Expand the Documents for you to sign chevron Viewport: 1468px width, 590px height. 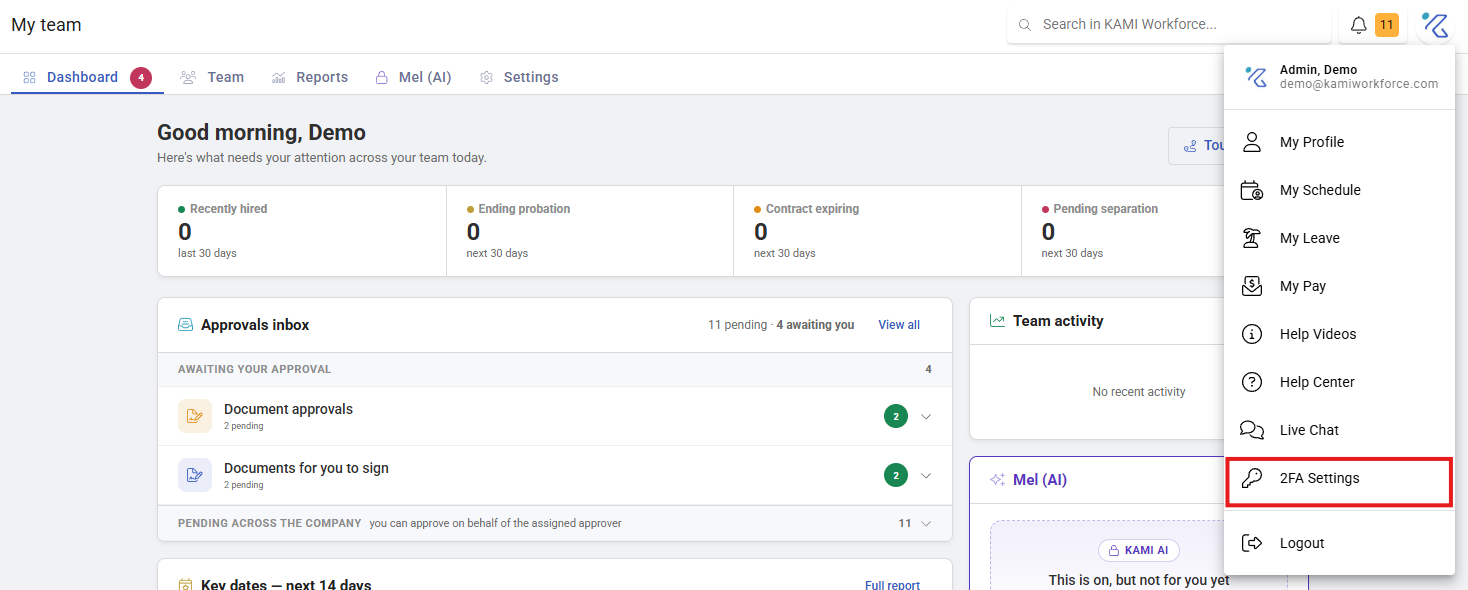pos(926,476)
